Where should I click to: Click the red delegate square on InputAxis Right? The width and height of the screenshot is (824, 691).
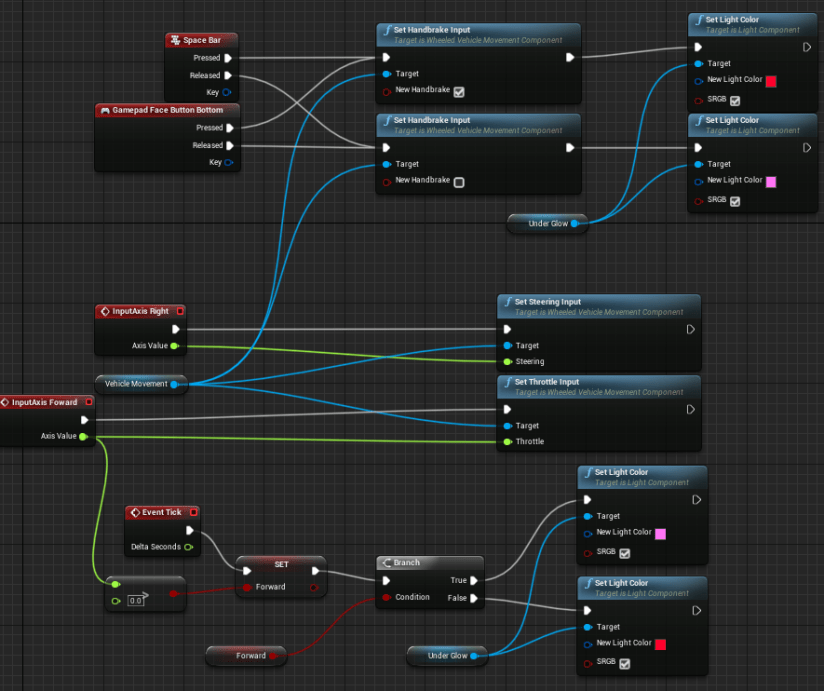point(179,311)
